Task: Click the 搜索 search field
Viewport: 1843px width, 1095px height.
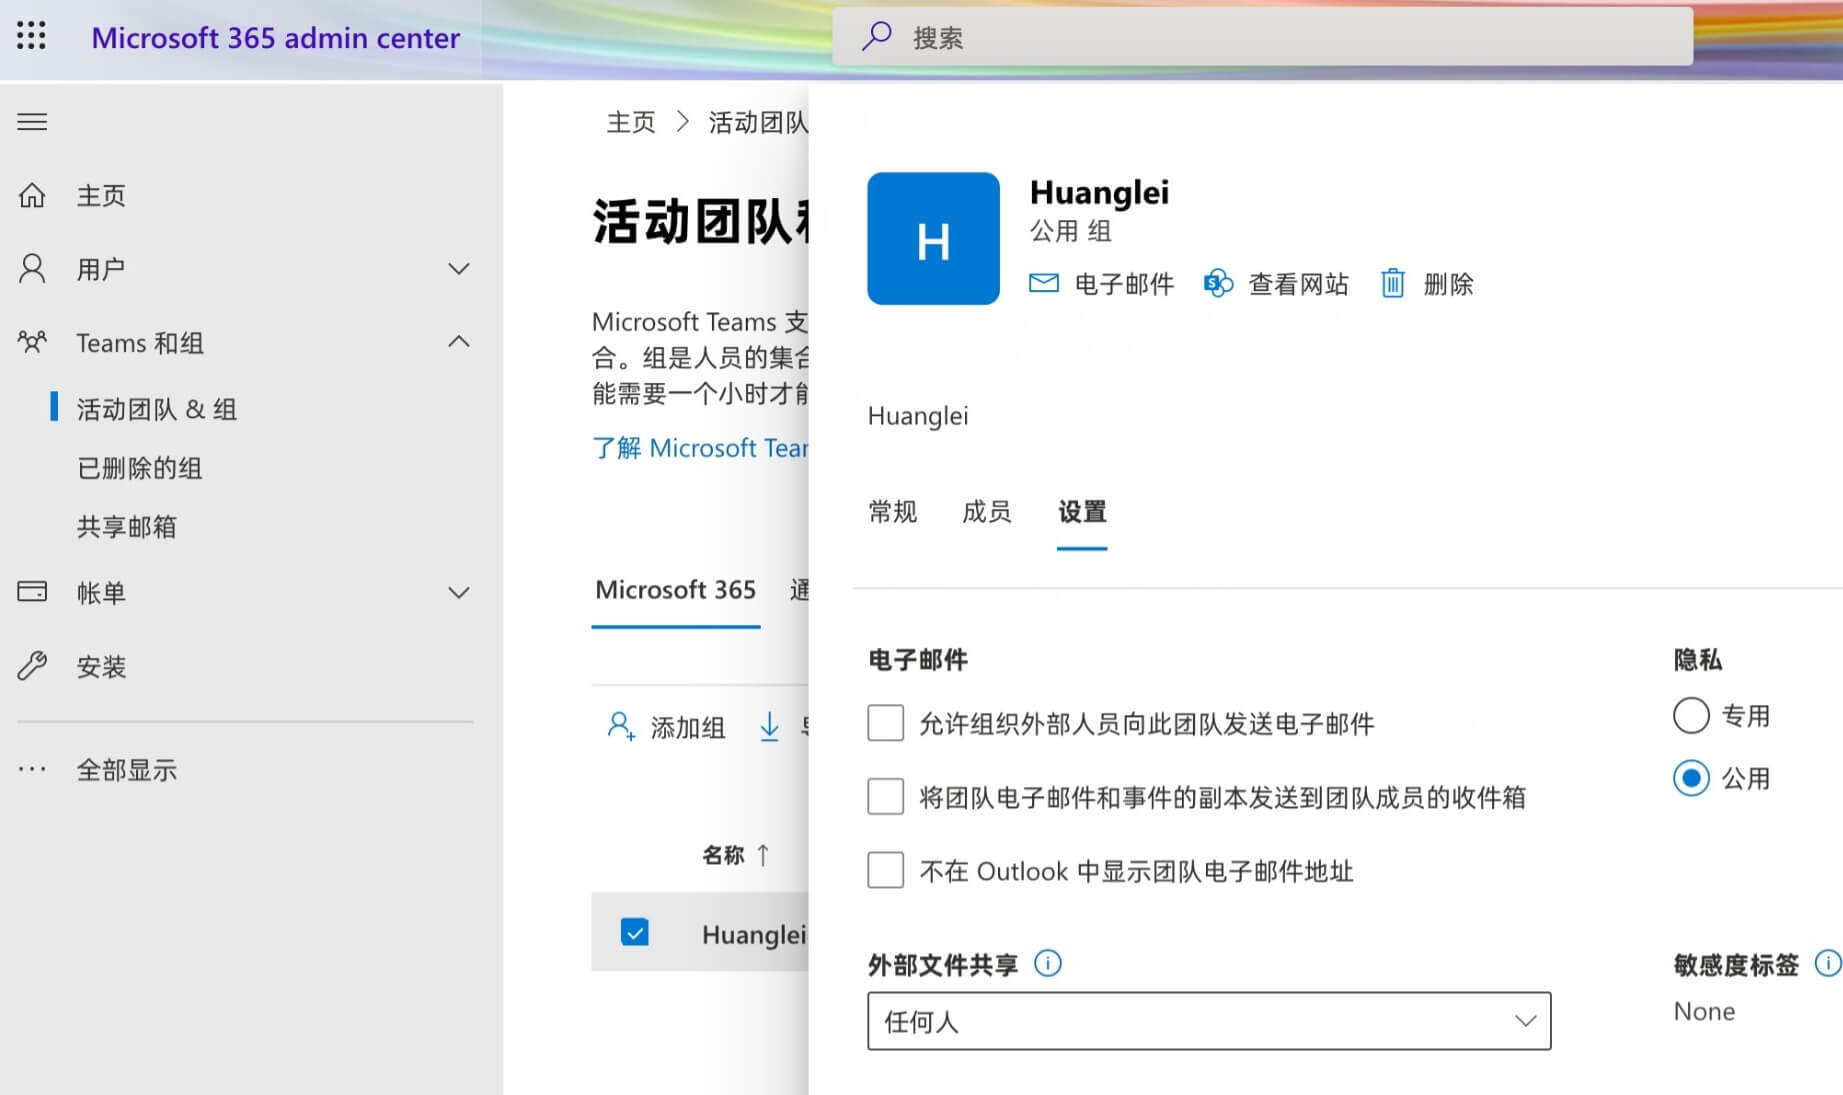Action: tap(1262, 37)
